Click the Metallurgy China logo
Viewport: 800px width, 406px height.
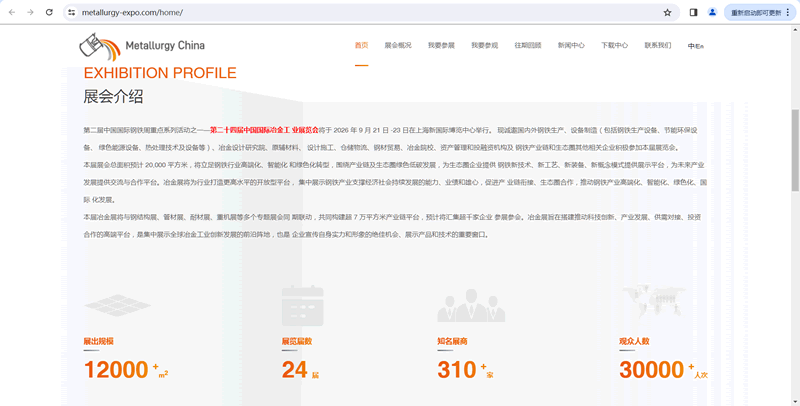(x=142, y=46)
